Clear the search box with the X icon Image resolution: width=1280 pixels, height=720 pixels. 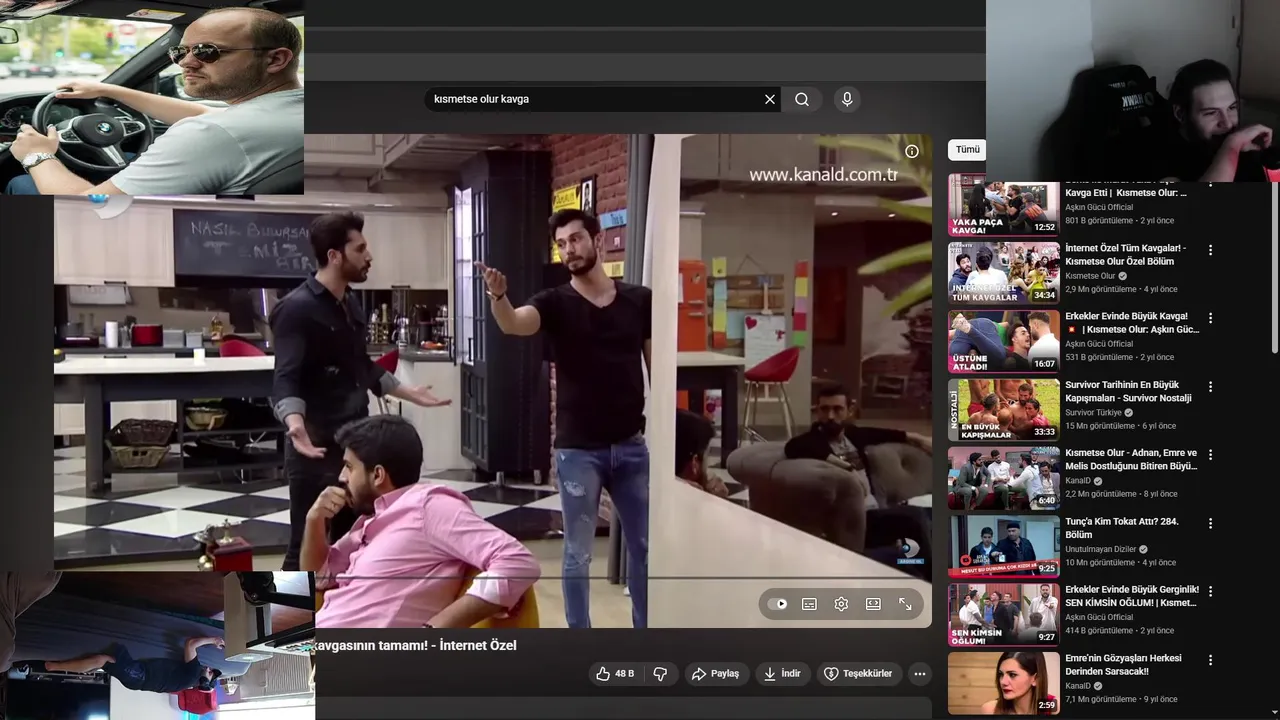(x=770, y=99)
